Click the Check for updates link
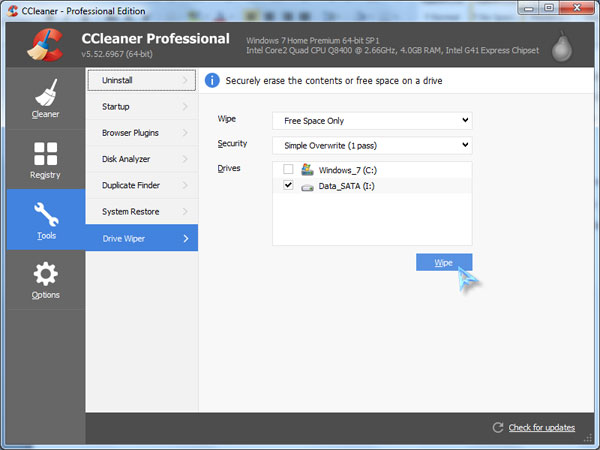This screenshot has height=450, width=600. point(541,428)
